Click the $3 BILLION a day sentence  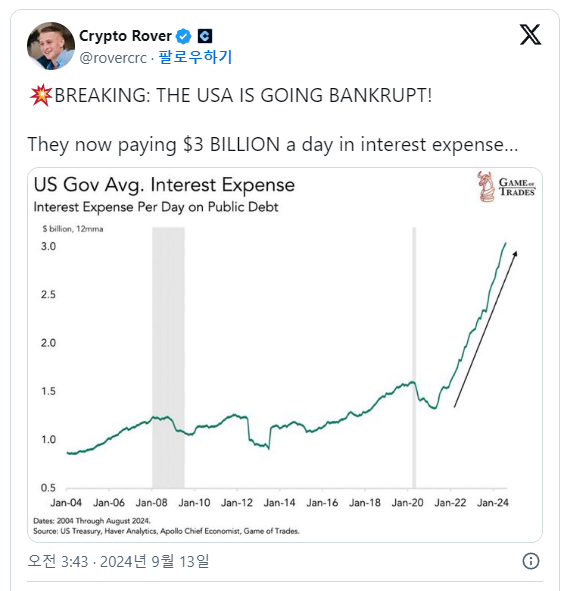[273, 145]
